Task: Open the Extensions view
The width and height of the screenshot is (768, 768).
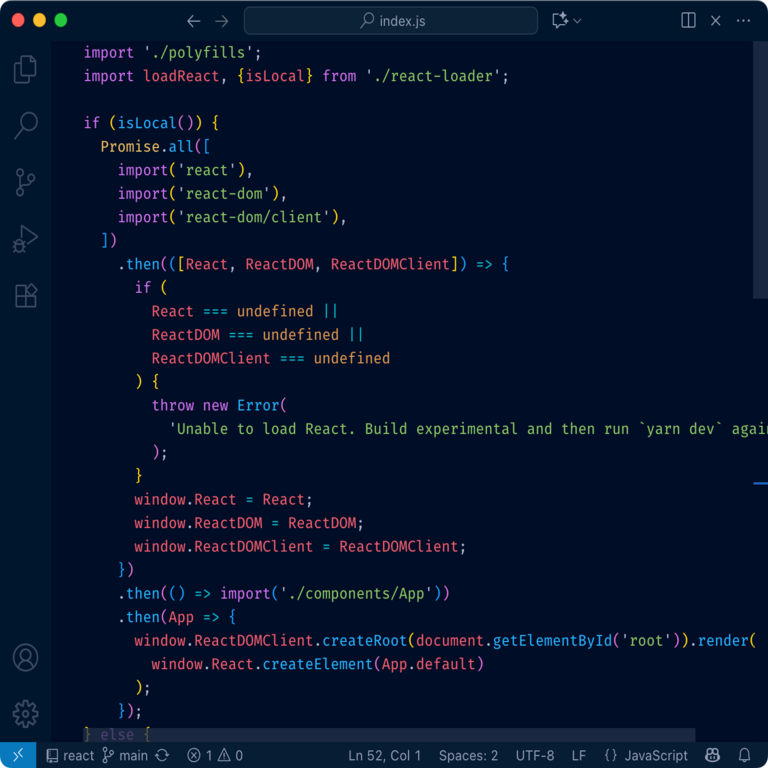Action: pos(26,295)
